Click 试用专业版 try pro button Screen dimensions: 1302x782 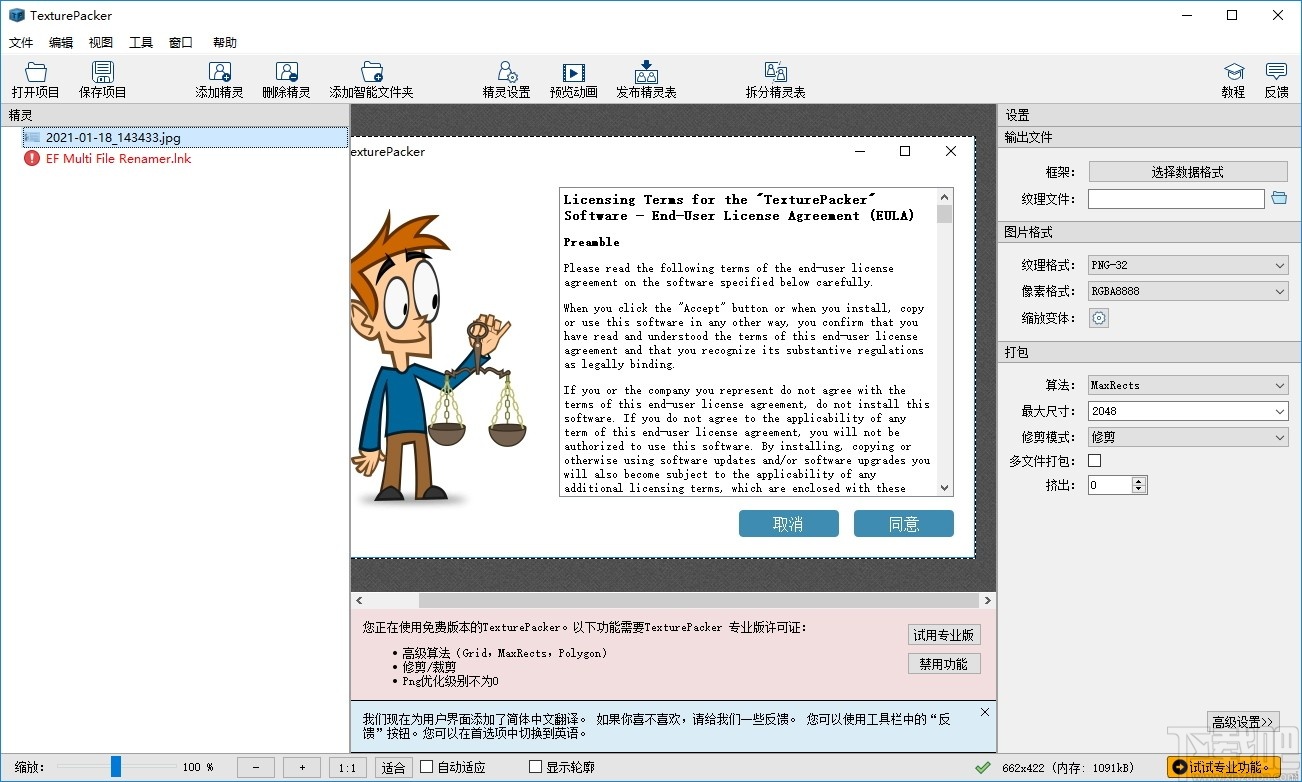pyautogui.click(x=944, y=635)
